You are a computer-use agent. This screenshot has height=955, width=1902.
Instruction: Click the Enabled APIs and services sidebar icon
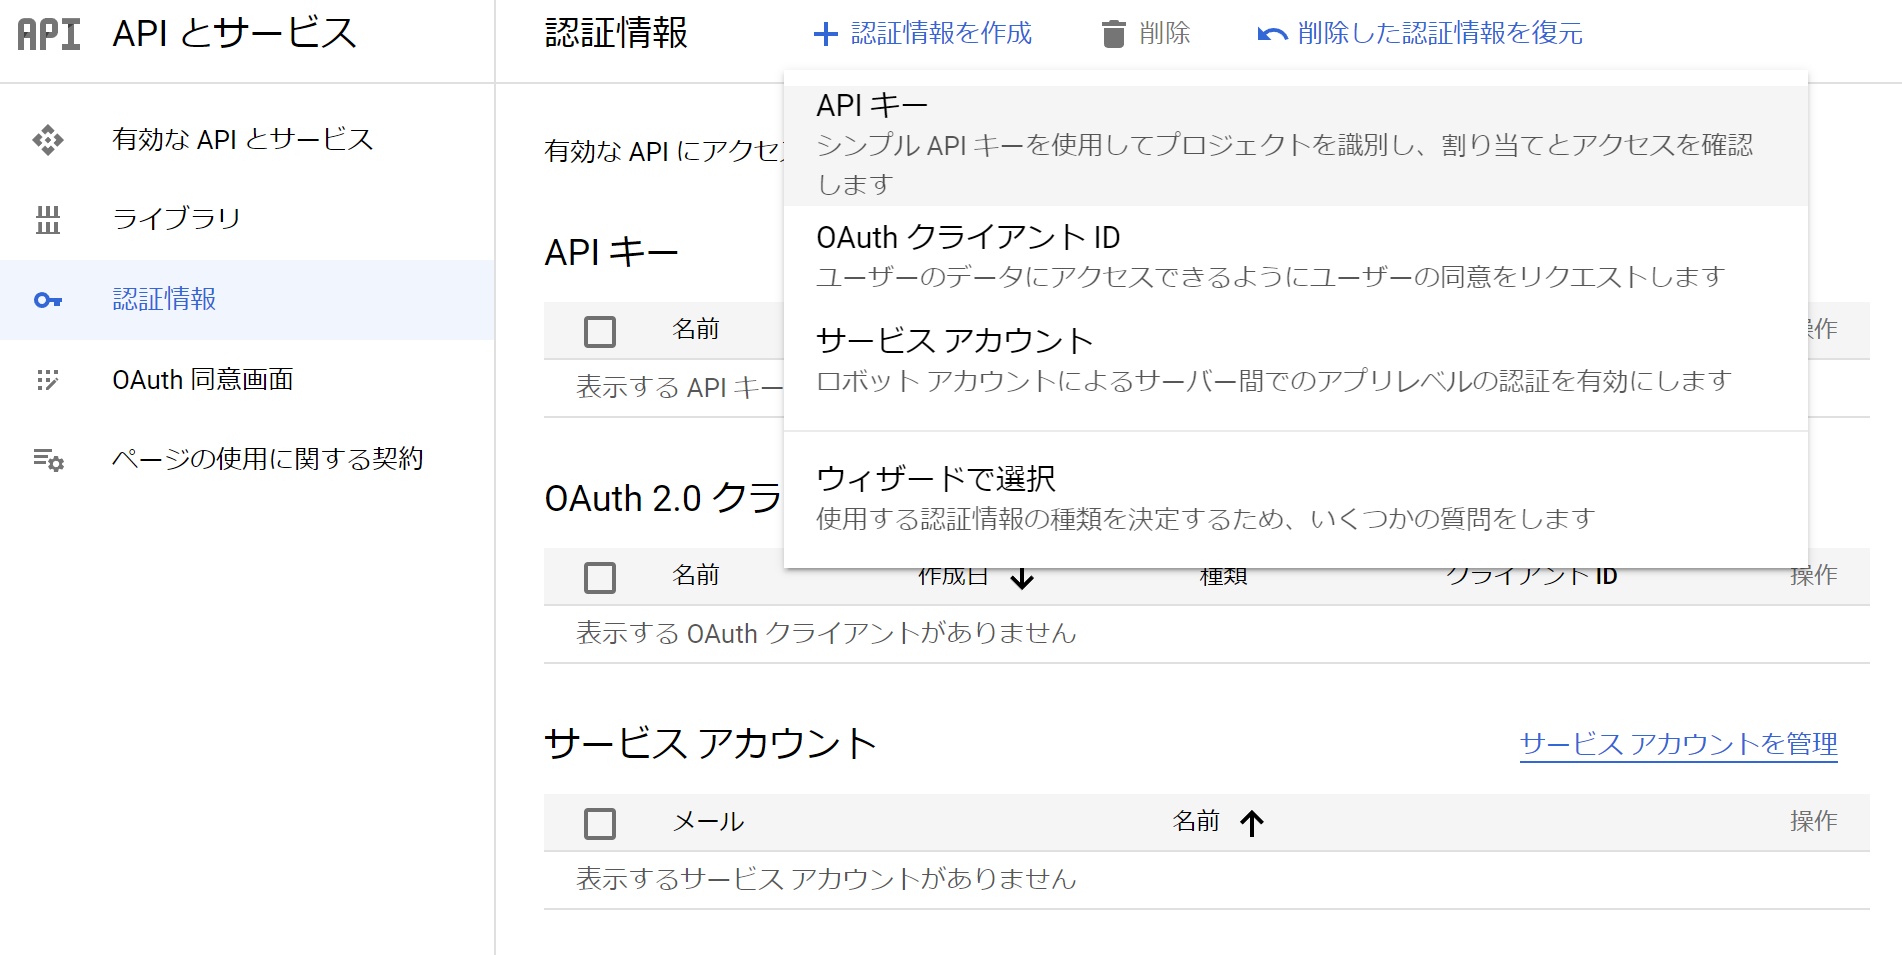click(x=48, y=140)
